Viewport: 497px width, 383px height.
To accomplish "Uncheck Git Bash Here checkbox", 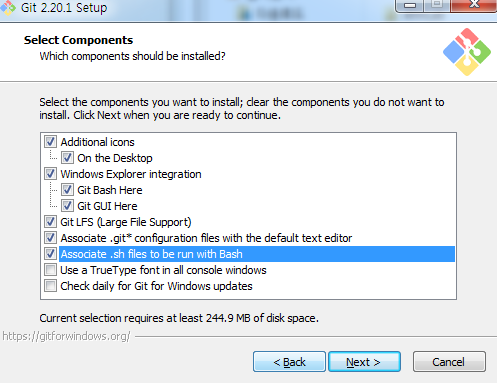I will pyautogui.click(x=67, y=190).
